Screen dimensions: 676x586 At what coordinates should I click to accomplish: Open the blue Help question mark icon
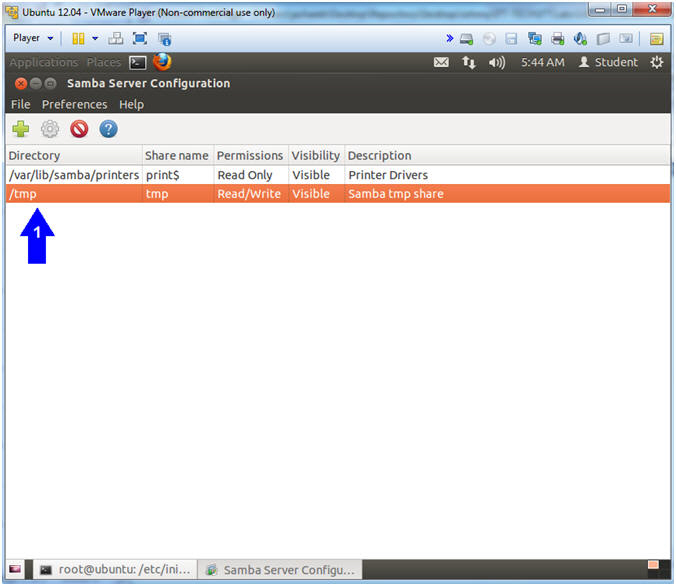coord(108,129)
